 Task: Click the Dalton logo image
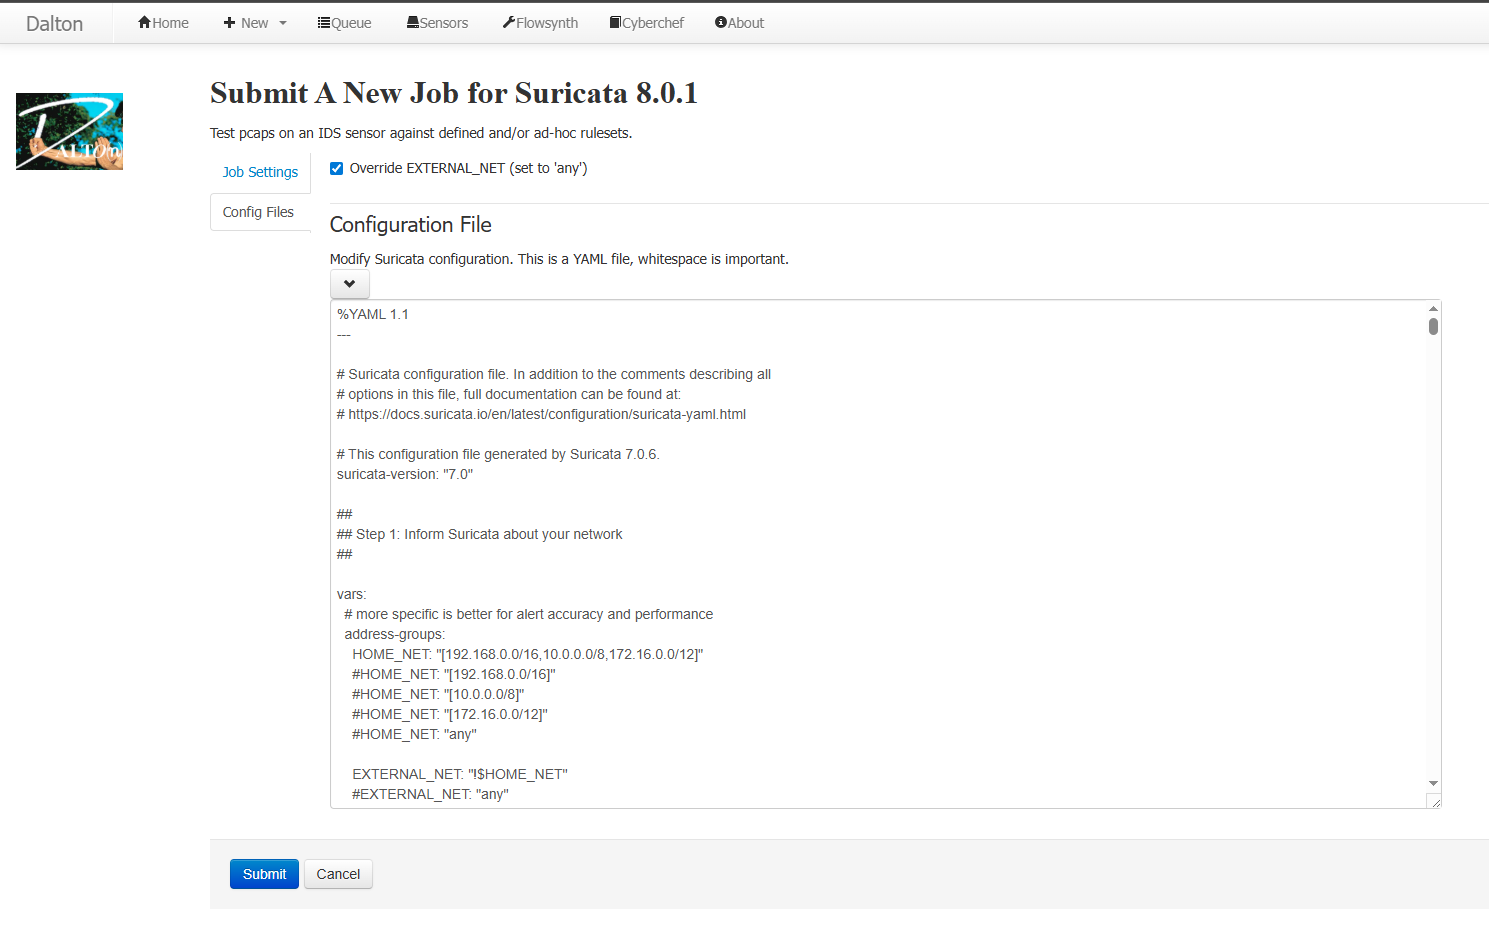point(69,131)
